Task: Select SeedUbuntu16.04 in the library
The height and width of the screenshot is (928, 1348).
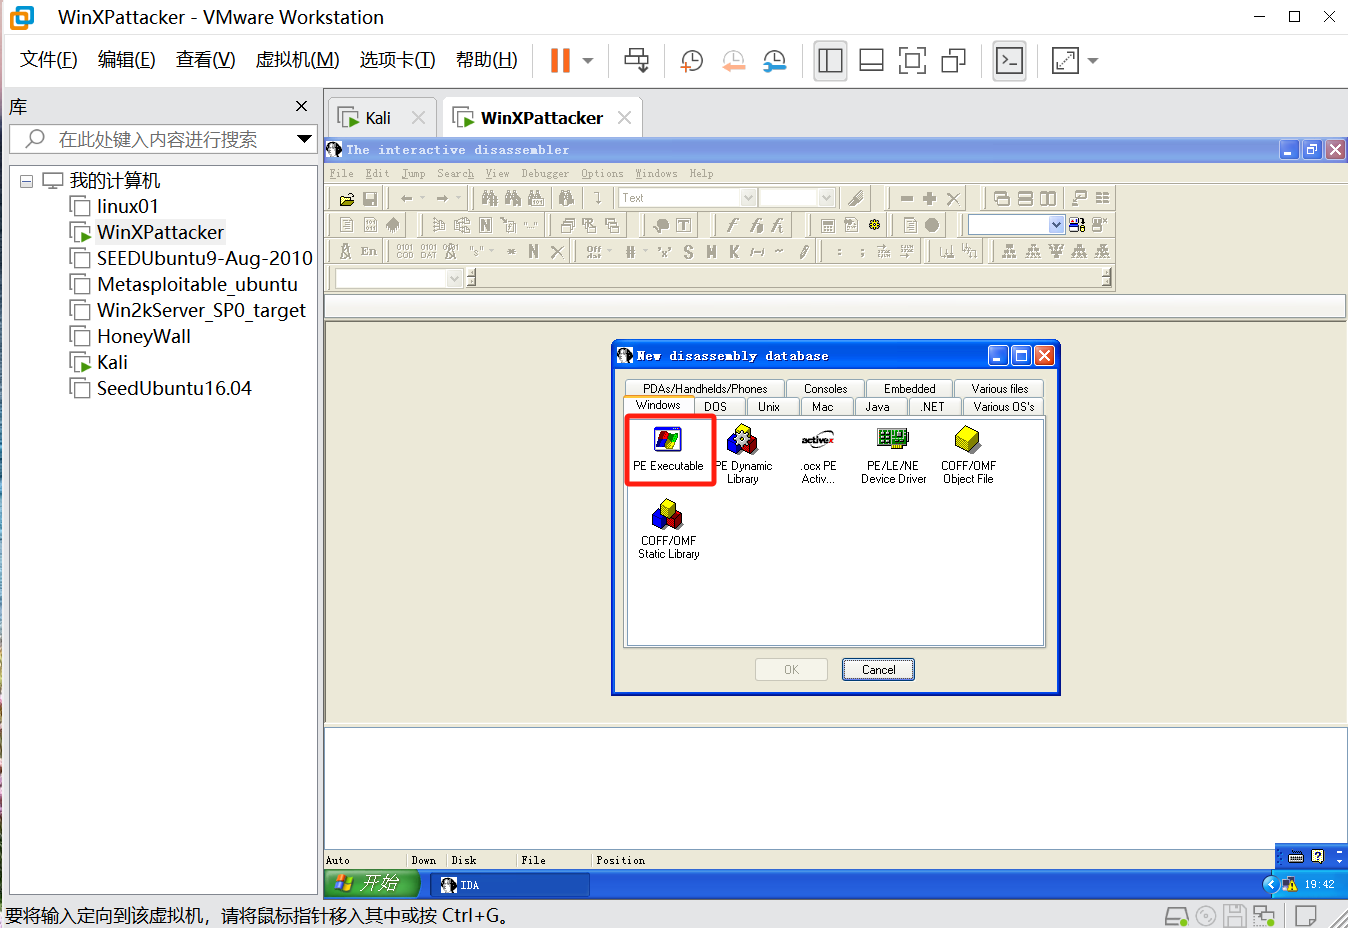Action: pos(174,388)
